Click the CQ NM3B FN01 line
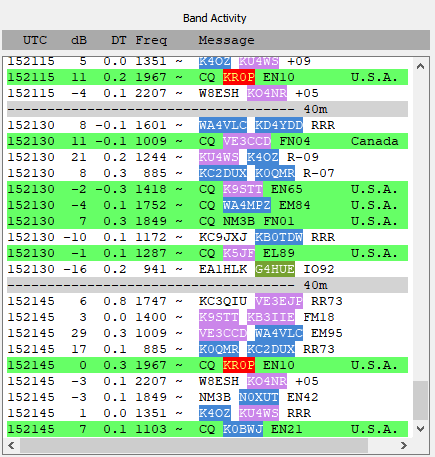The width and height of the screenshot is (435, 457). click(207, 221)
